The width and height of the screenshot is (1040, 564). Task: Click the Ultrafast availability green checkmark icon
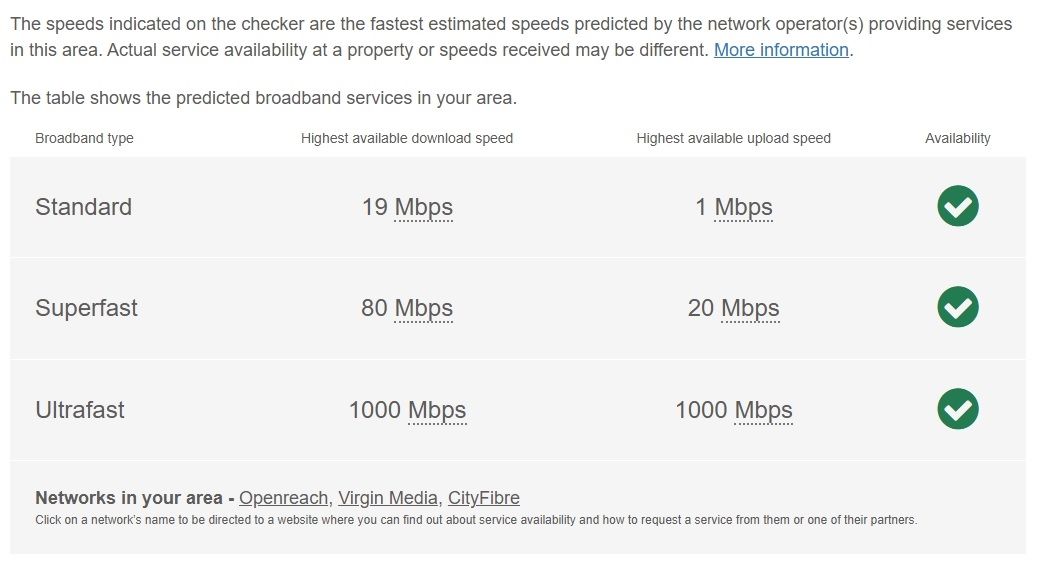(958, 409)
